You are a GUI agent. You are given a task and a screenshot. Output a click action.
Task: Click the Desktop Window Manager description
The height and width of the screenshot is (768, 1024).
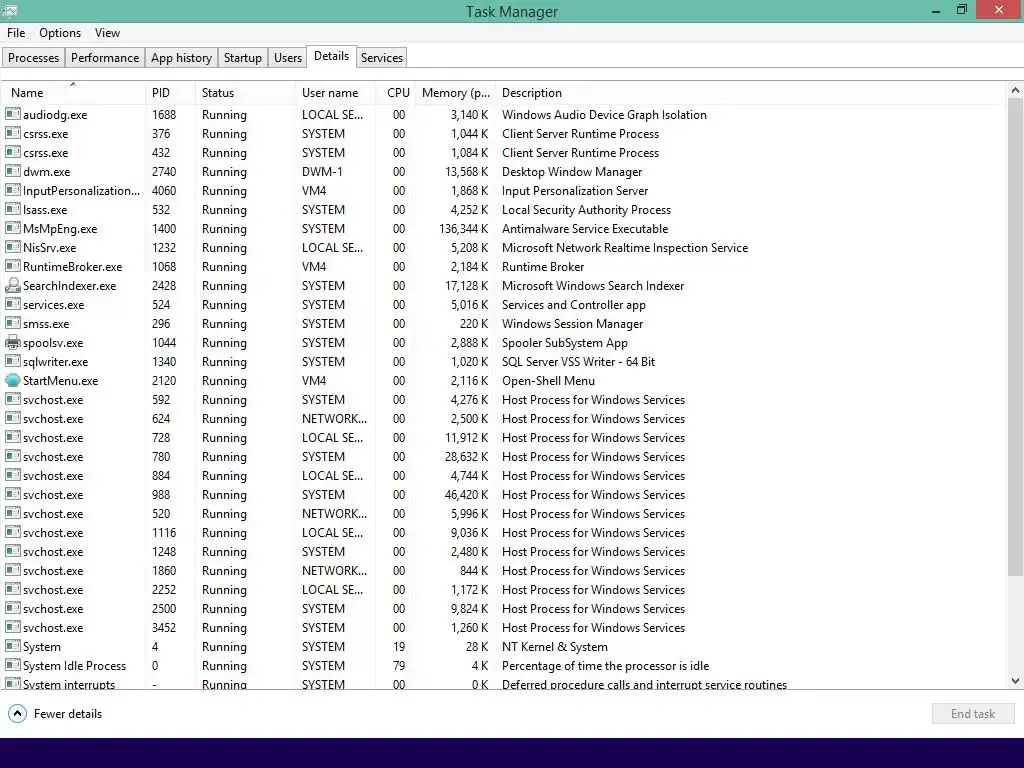click(572, 171)
